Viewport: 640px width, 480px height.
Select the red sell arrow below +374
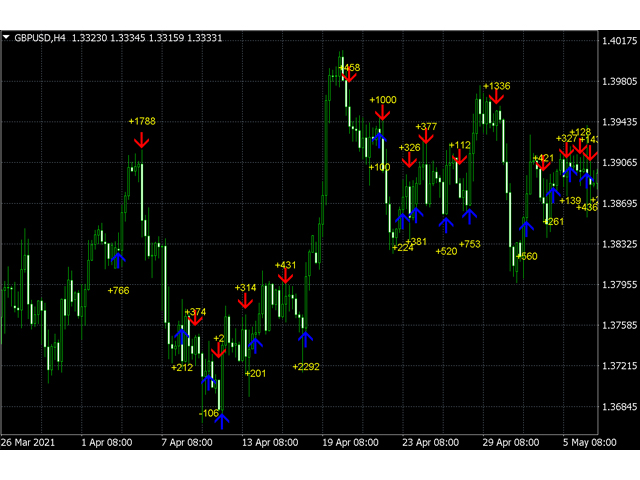(195, 320)
